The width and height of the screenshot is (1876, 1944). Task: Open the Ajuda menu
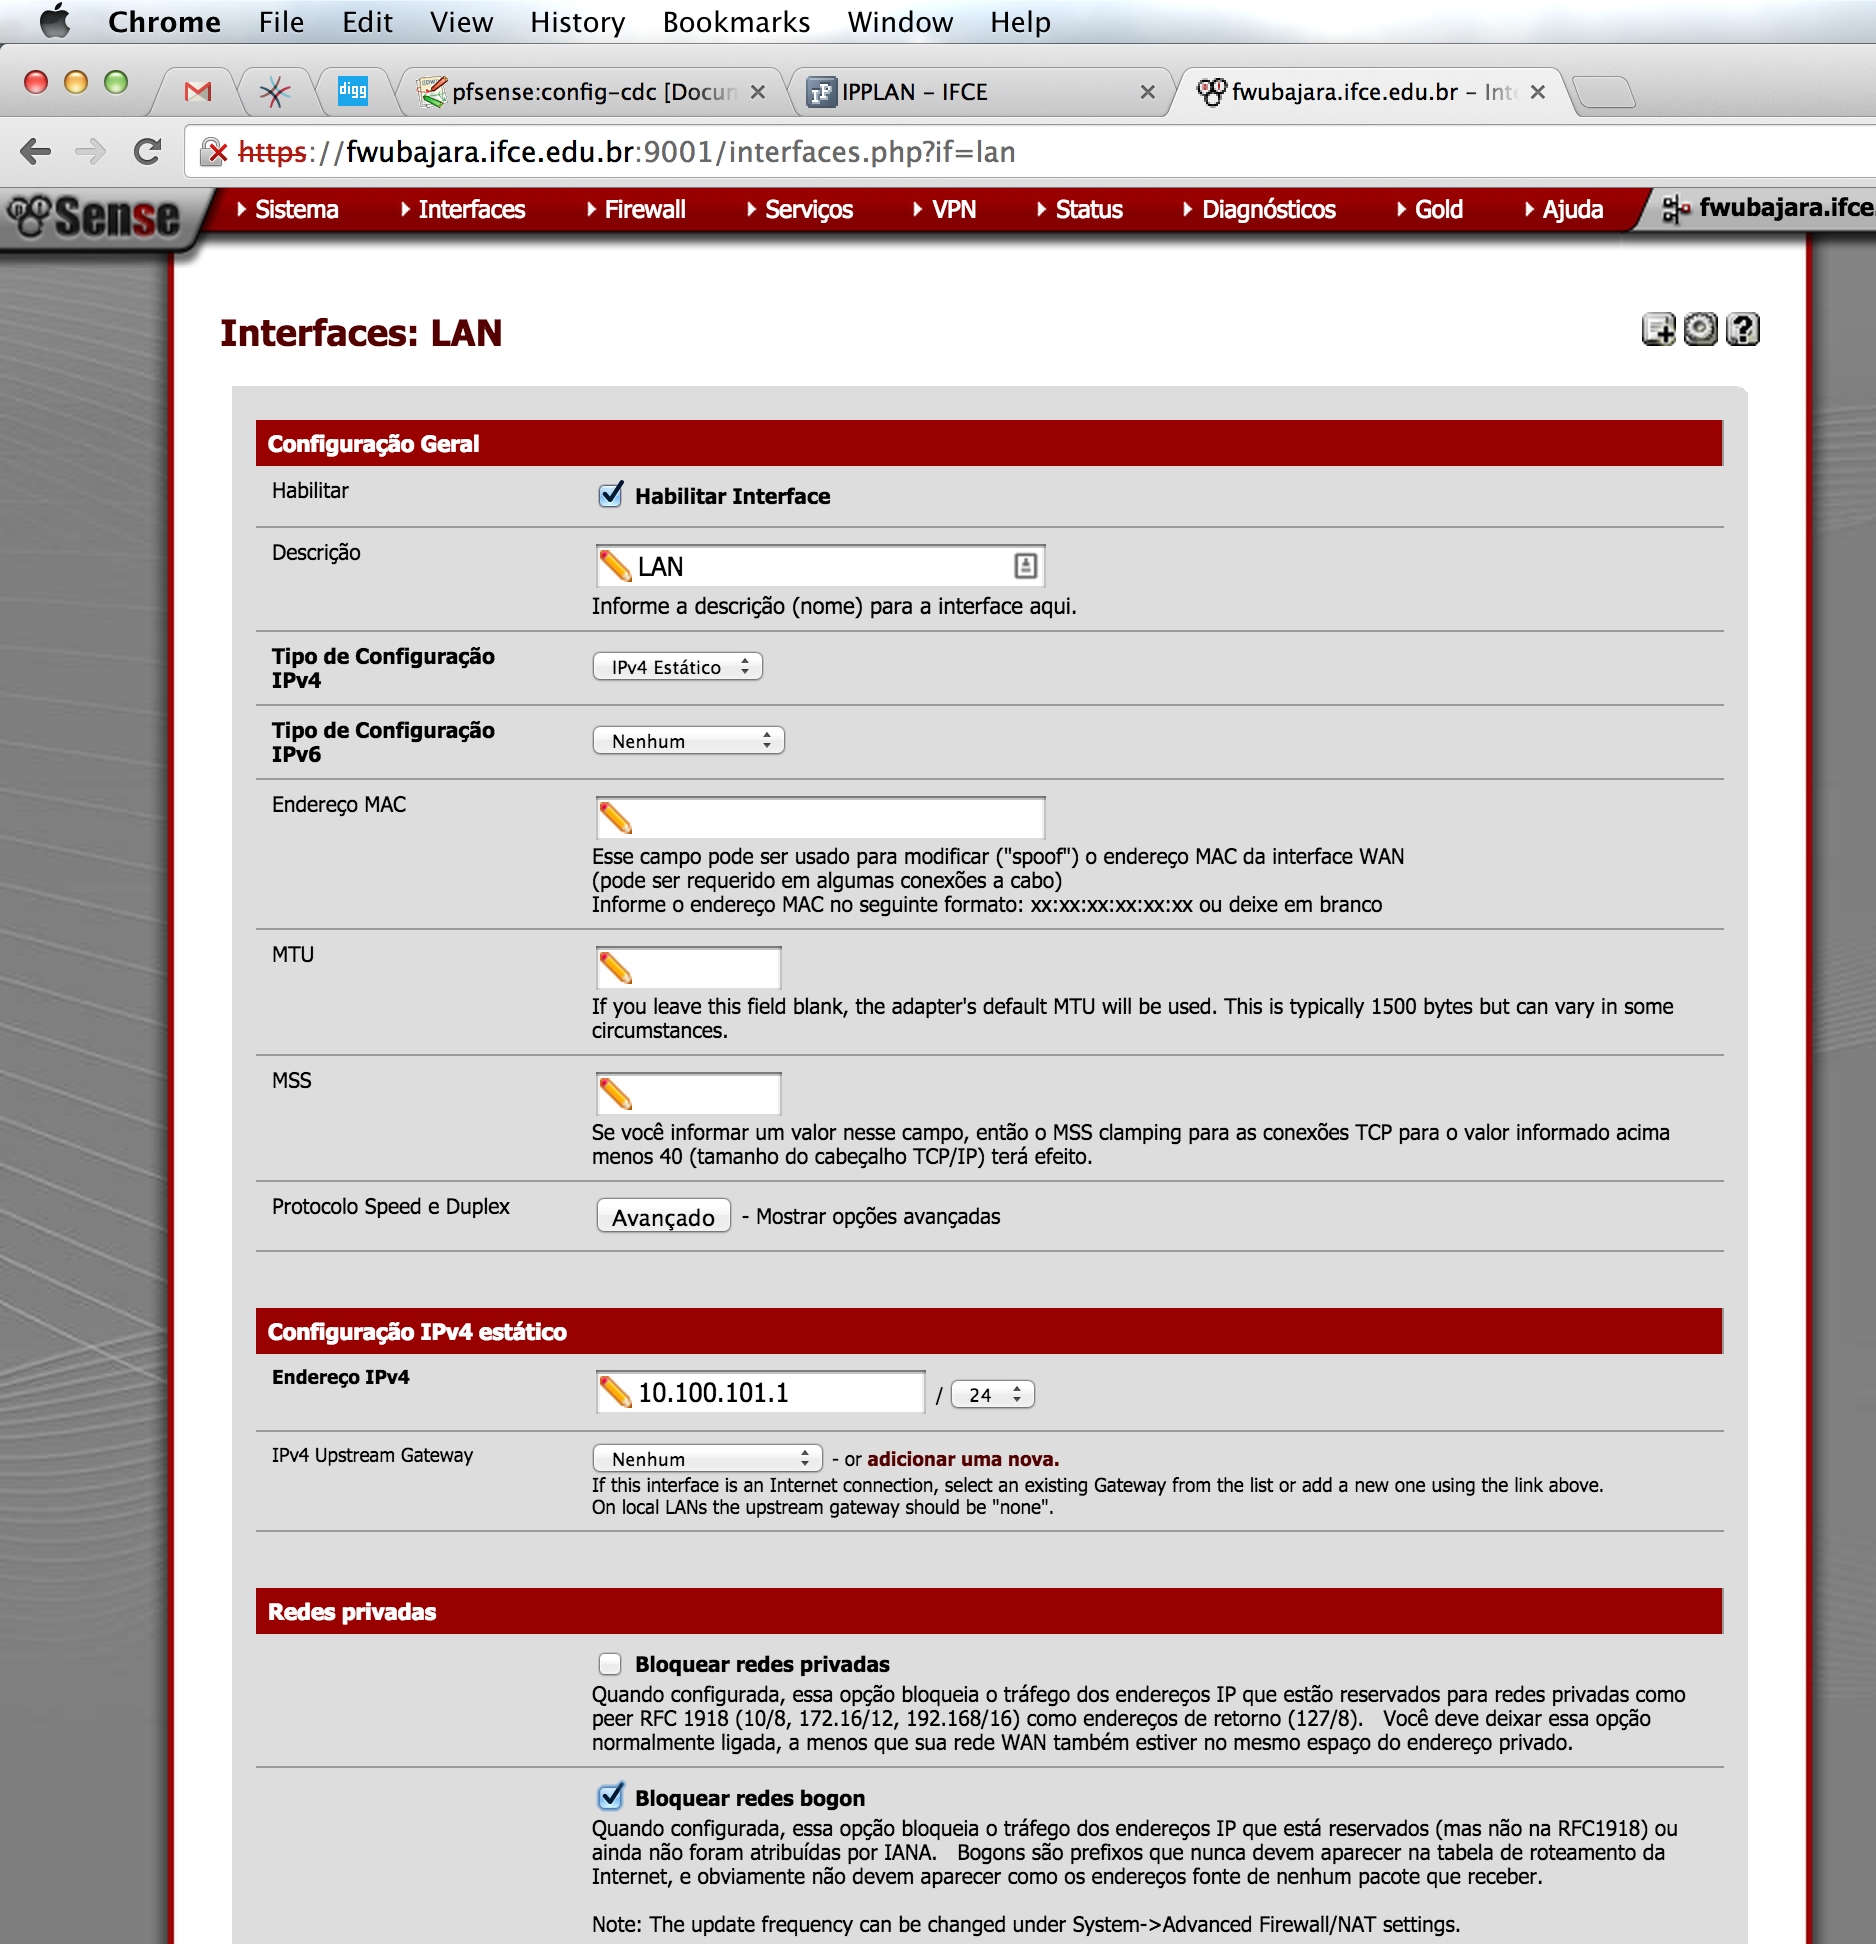(1564, 209)
